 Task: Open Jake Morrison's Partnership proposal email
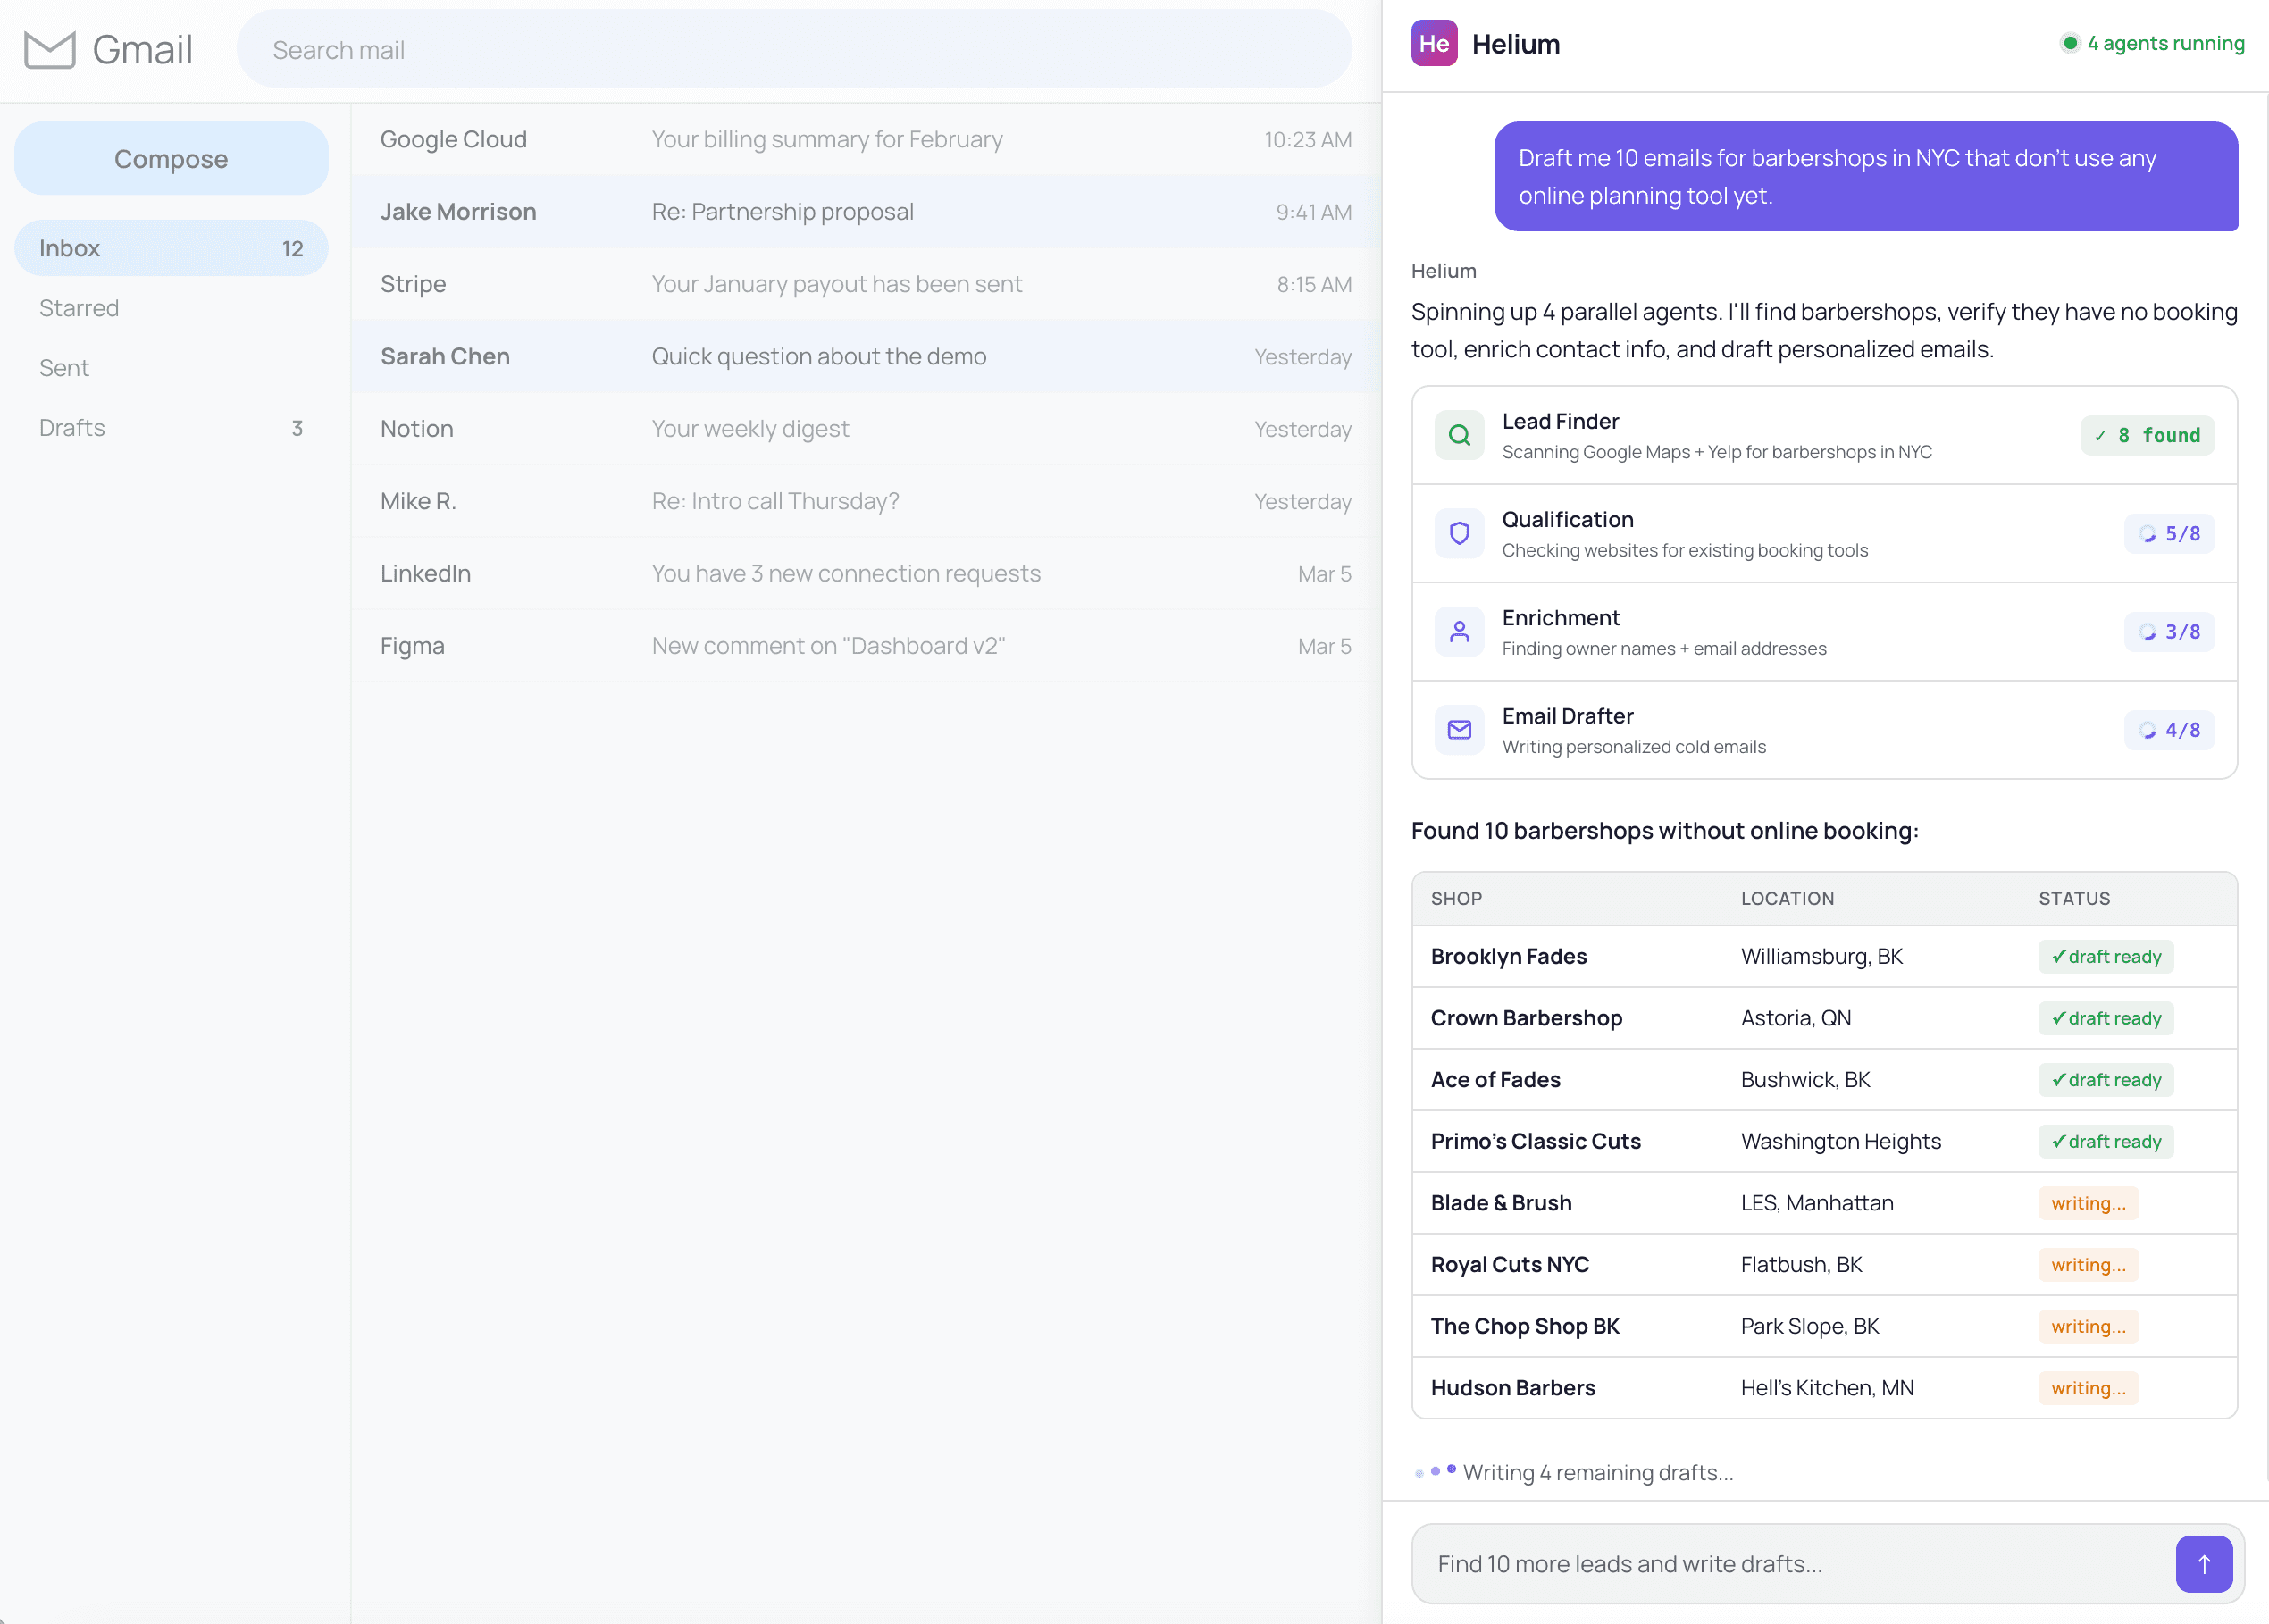tap(865, 212)
